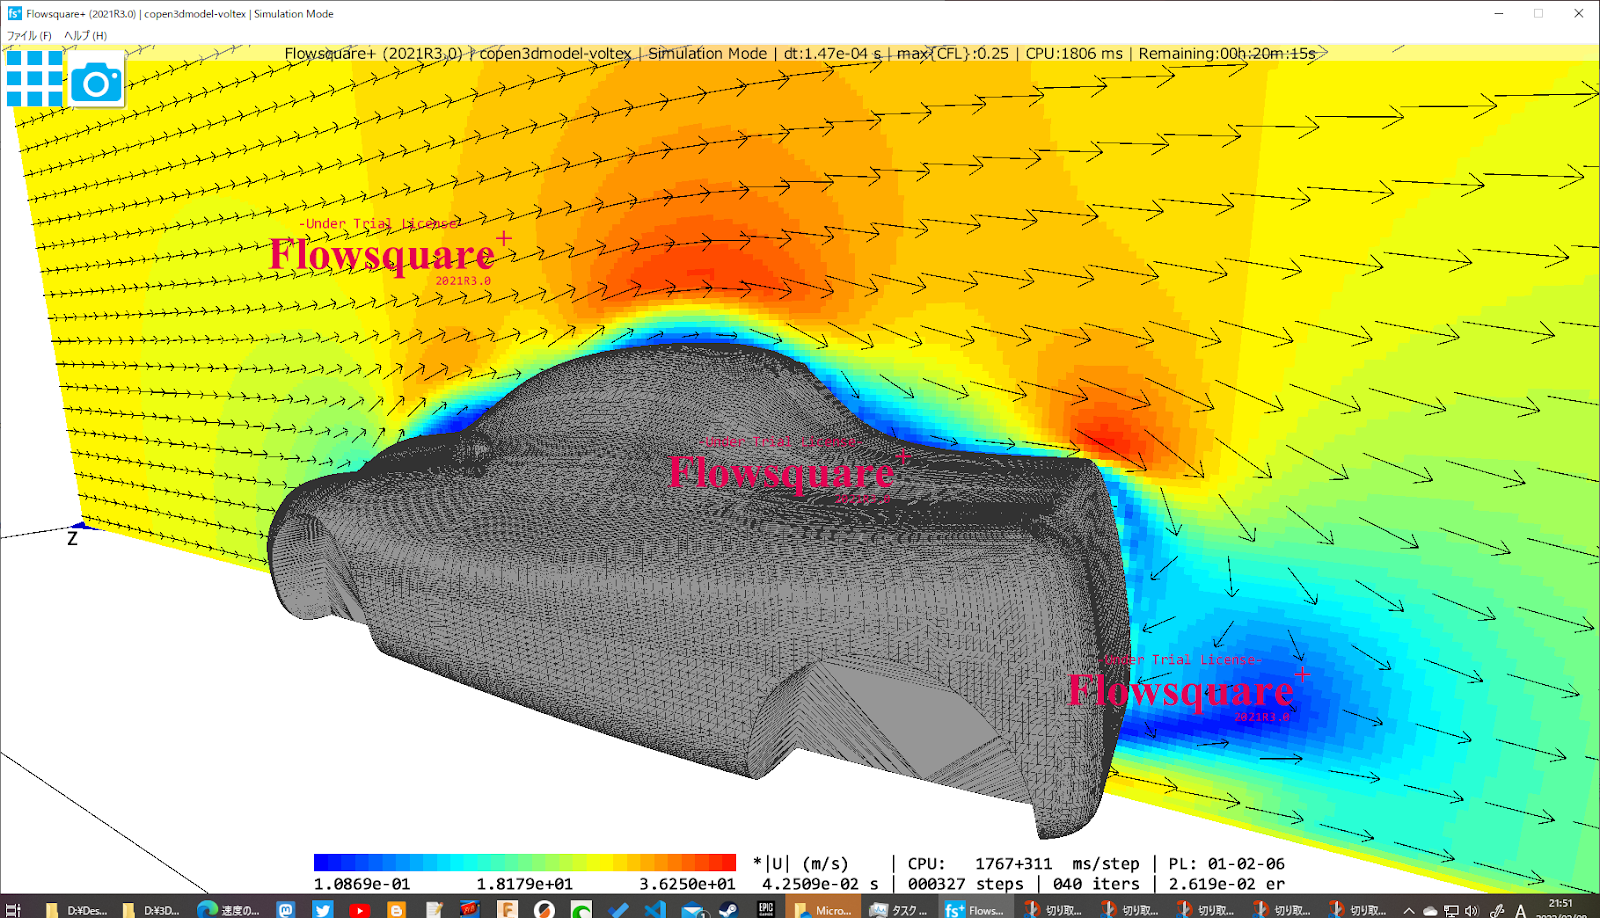
Task: Open the volume control tray icon
Action: tap(1471, 910)
